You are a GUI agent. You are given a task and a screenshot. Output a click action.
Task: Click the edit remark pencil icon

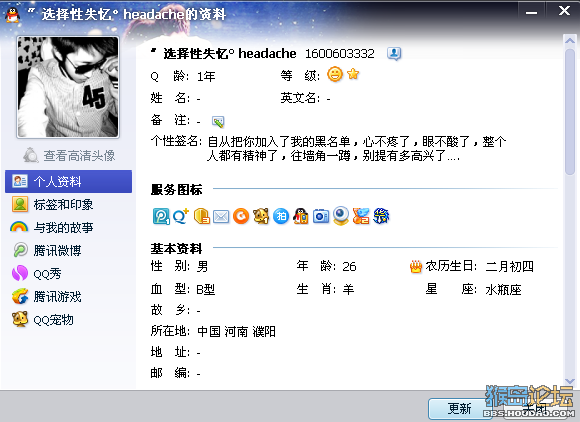tap(218, 121)
